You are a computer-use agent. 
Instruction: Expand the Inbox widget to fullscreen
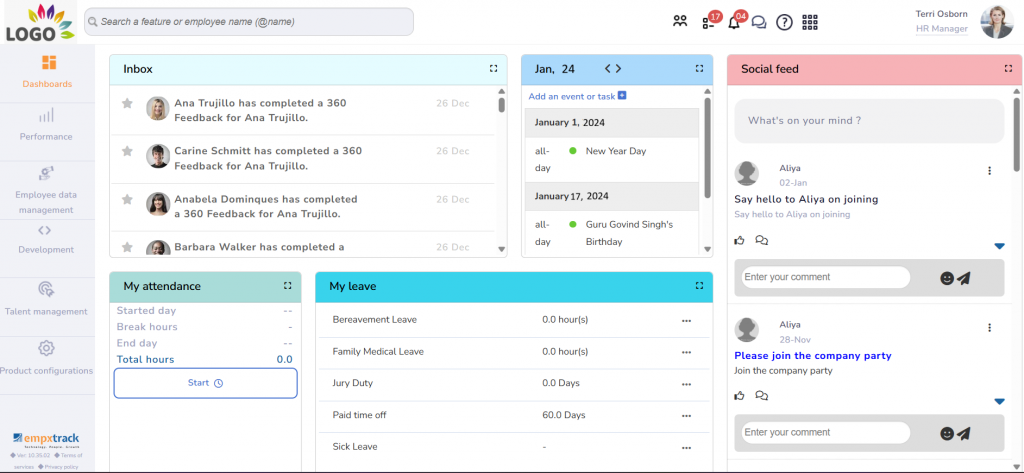(x=494, y=68)
